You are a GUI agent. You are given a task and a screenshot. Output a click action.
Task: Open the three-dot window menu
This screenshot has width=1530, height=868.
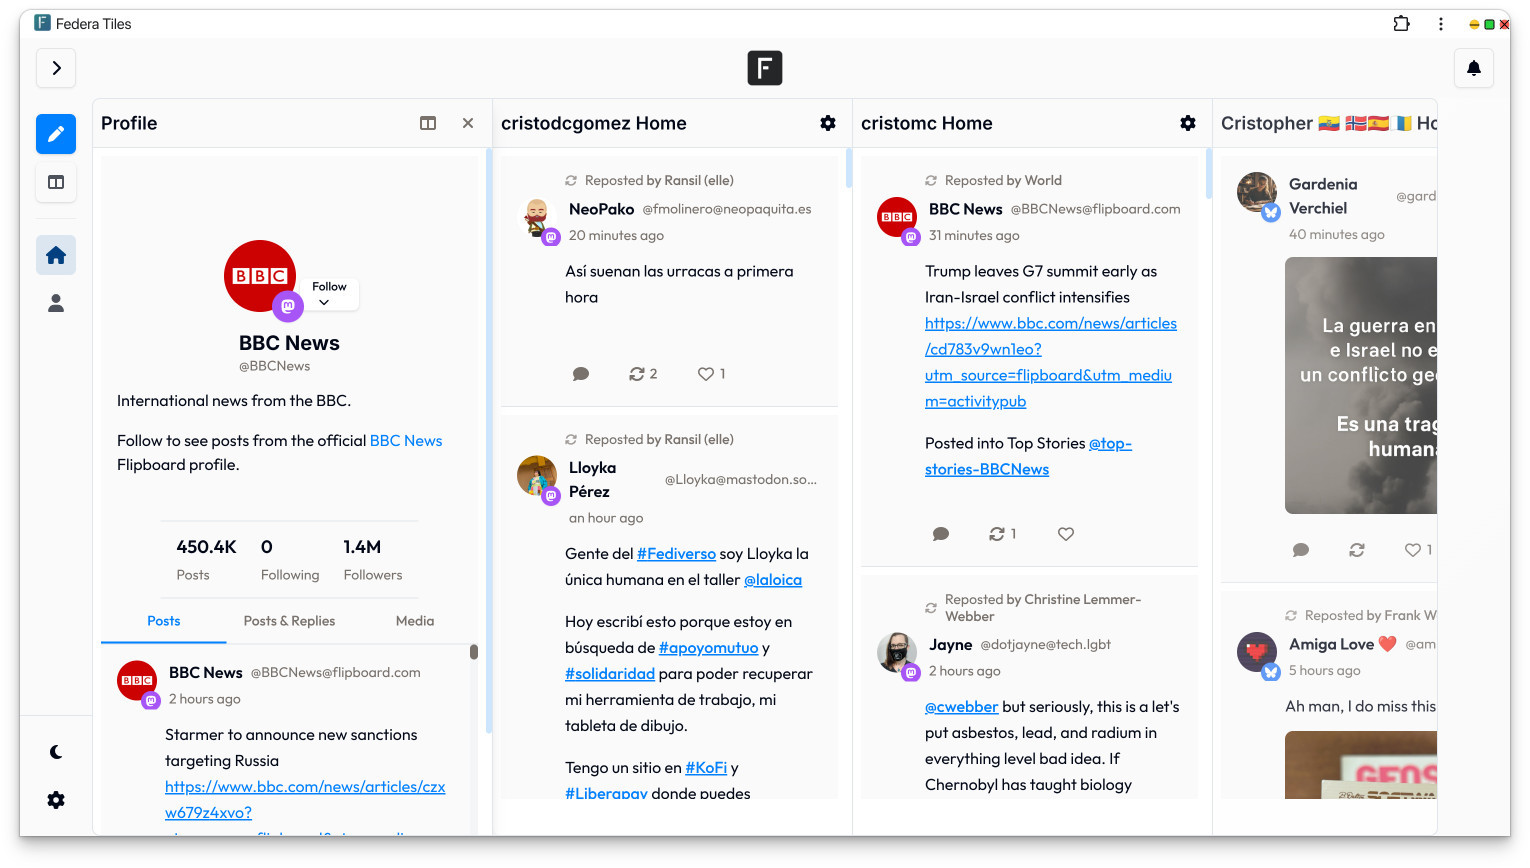coord(1441,24)
